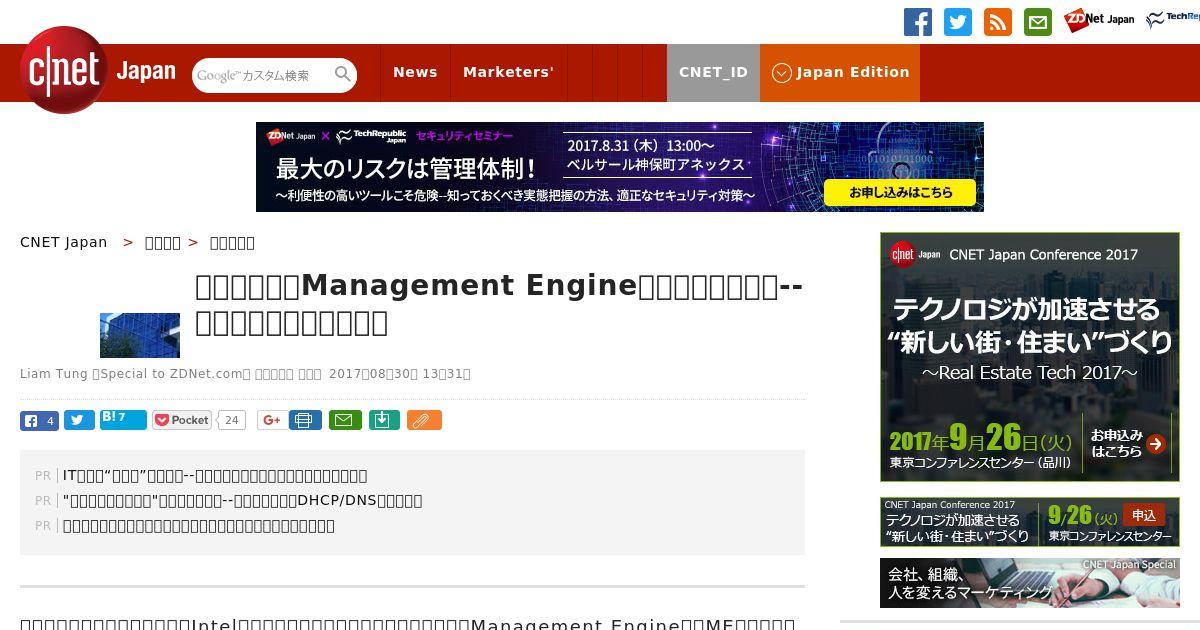Share the article on Google+

click(270, 420)
